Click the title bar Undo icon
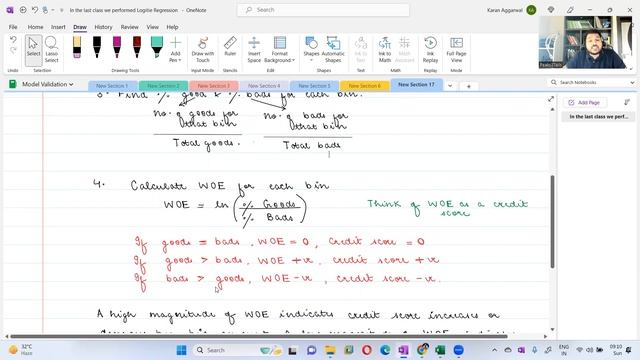Viewport: 640px width, 360px height. 35,10
